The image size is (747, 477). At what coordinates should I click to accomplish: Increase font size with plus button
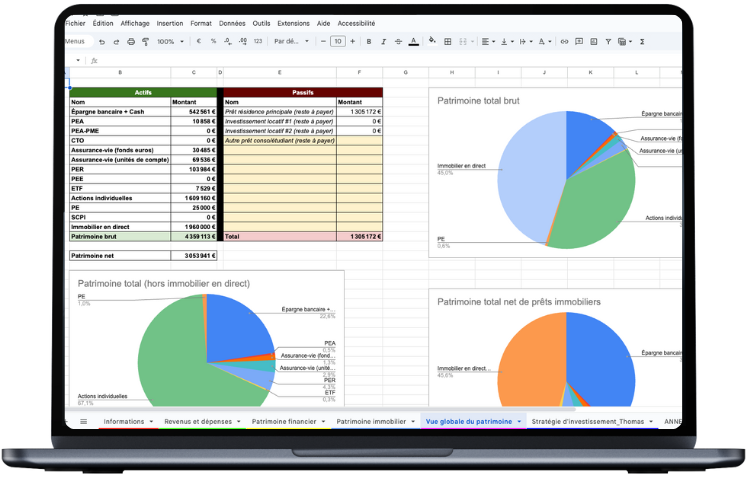pos(353,41)
